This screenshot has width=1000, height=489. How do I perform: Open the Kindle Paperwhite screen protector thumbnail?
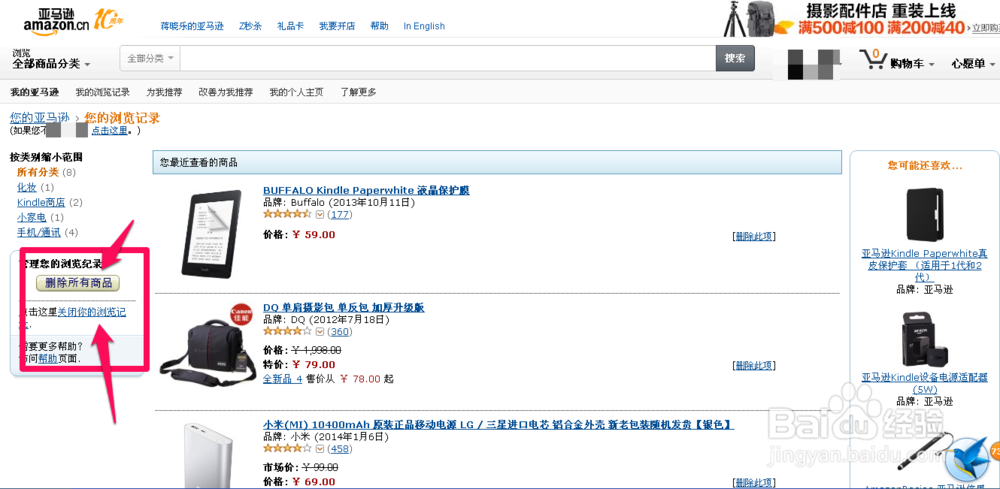click(x=210, y=233)
